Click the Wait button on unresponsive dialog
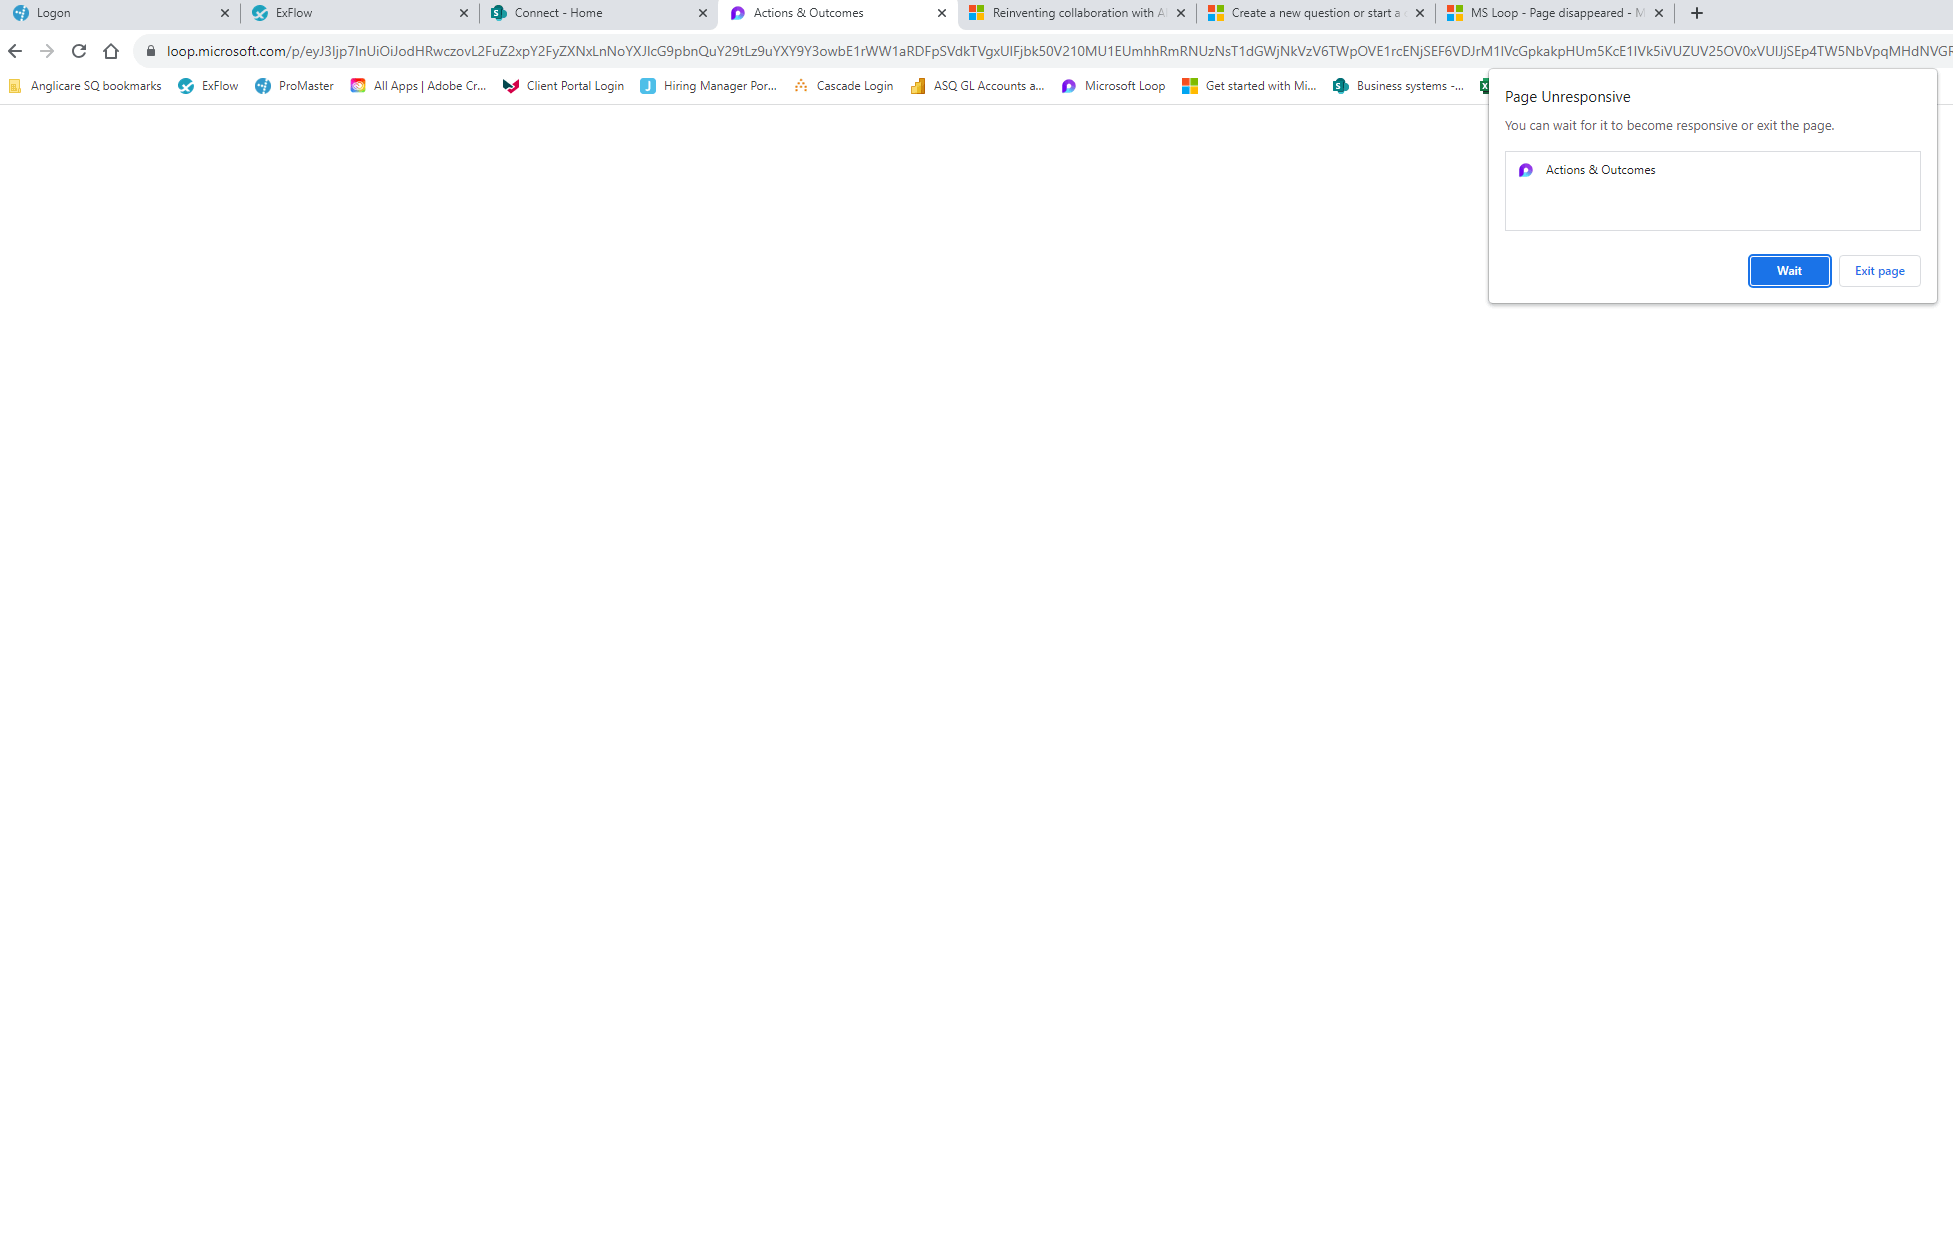The width and height of the screenshot is (1953, 1259). (x=1789, y=271)
